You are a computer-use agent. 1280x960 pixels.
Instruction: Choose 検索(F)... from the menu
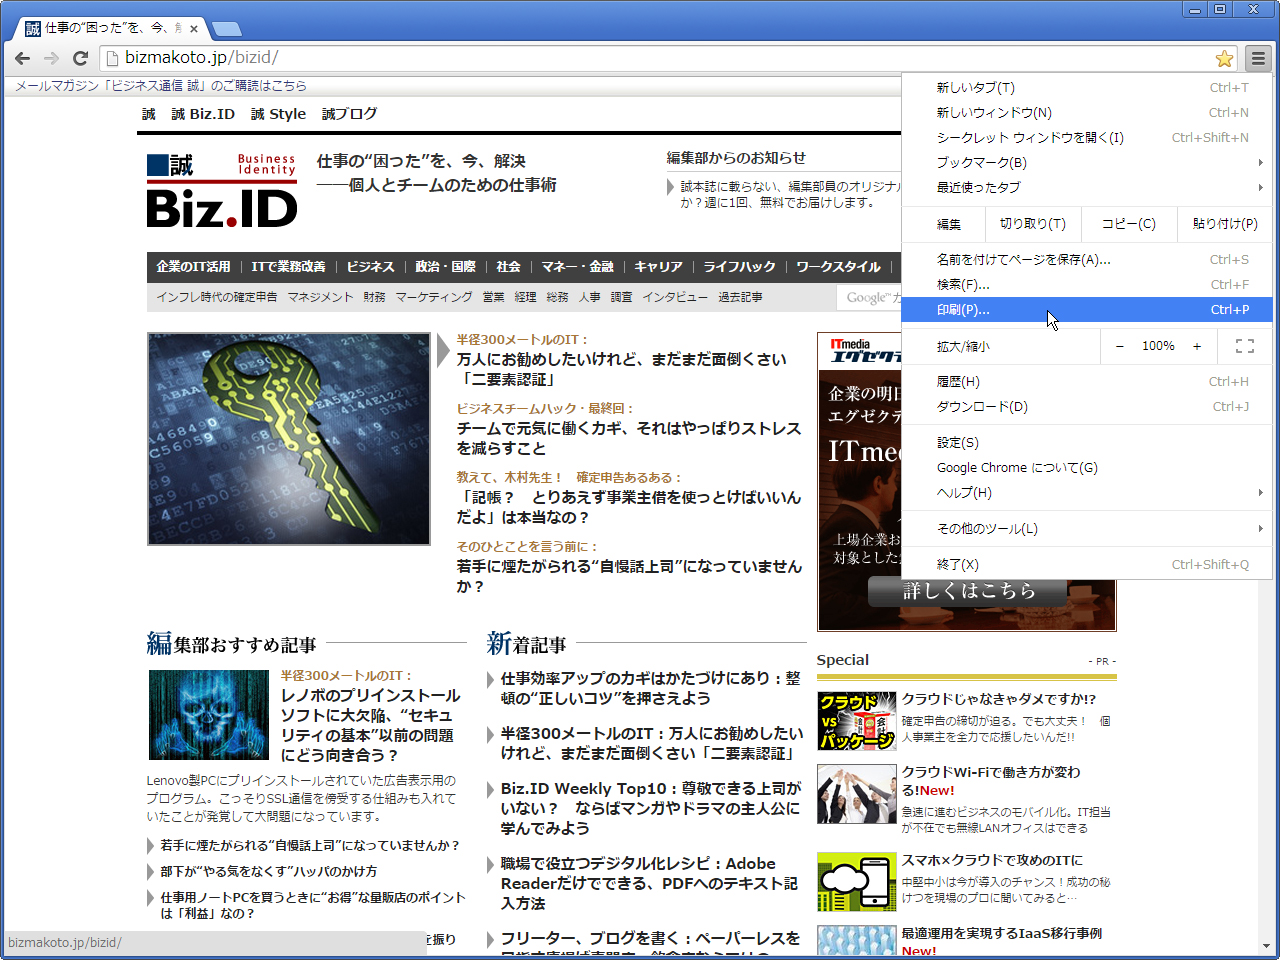point(1087,285)
